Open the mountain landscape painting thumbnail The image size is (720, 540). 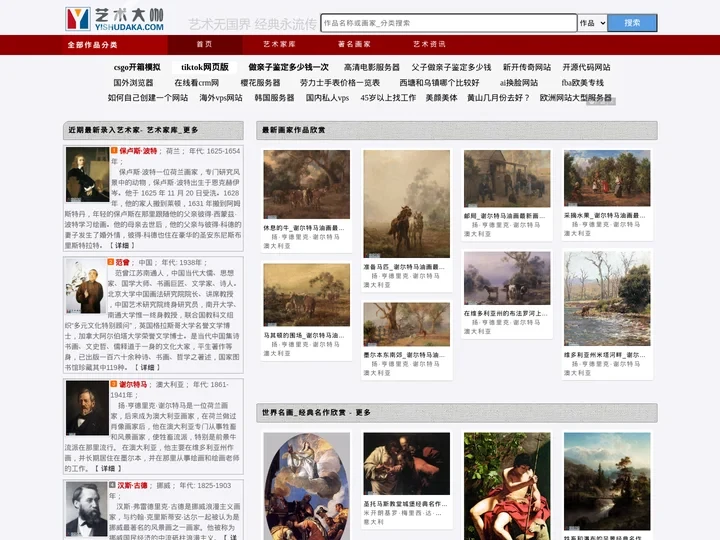(607, 481)
